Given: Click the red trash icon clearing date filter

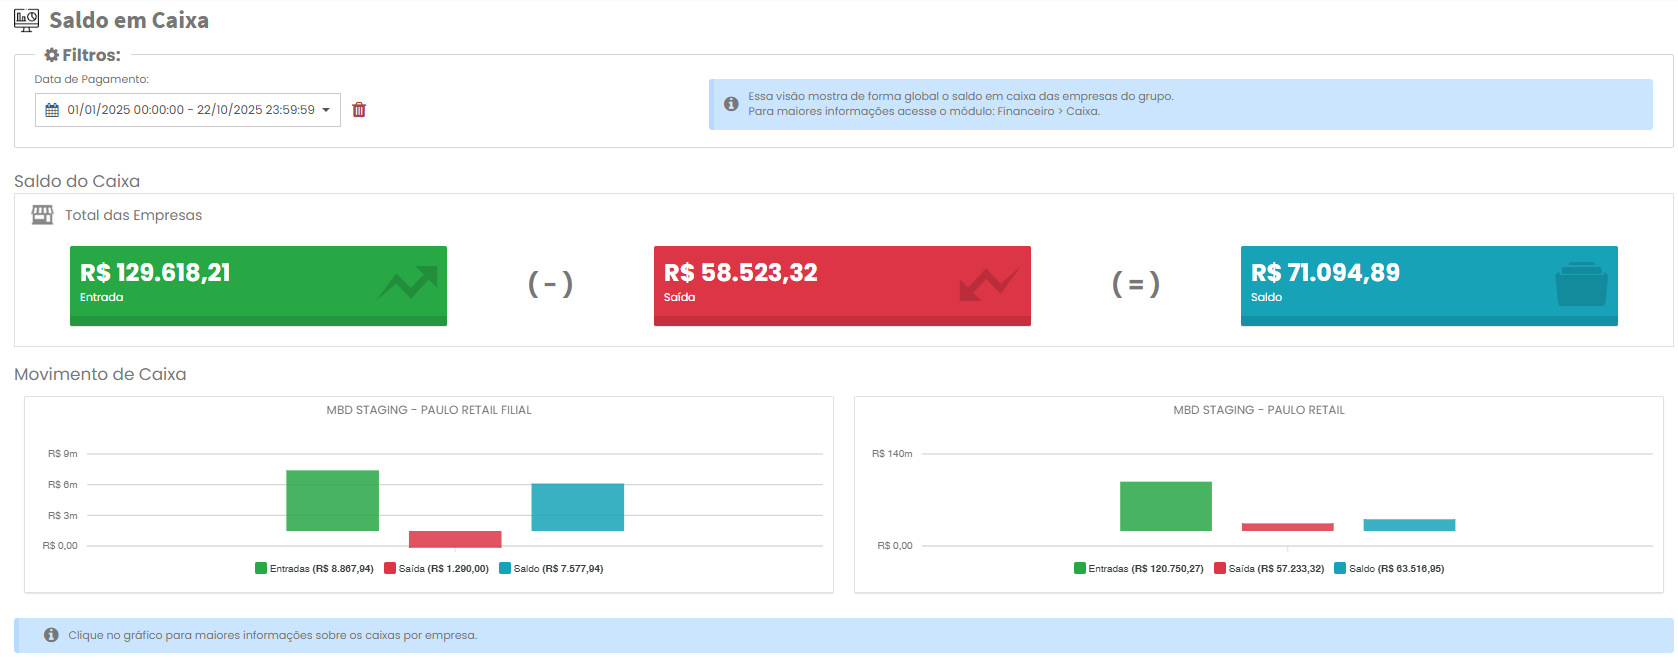Looking at the screenshot, I should click(359, 110).
